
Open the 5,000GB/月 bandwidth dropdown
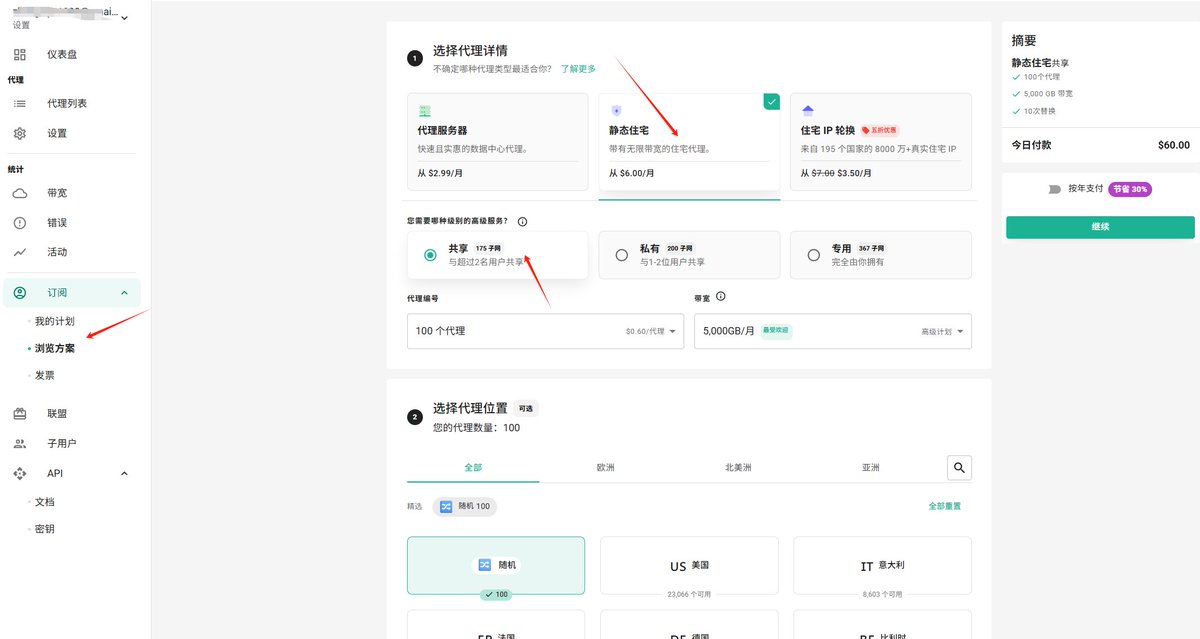point(833,331)
